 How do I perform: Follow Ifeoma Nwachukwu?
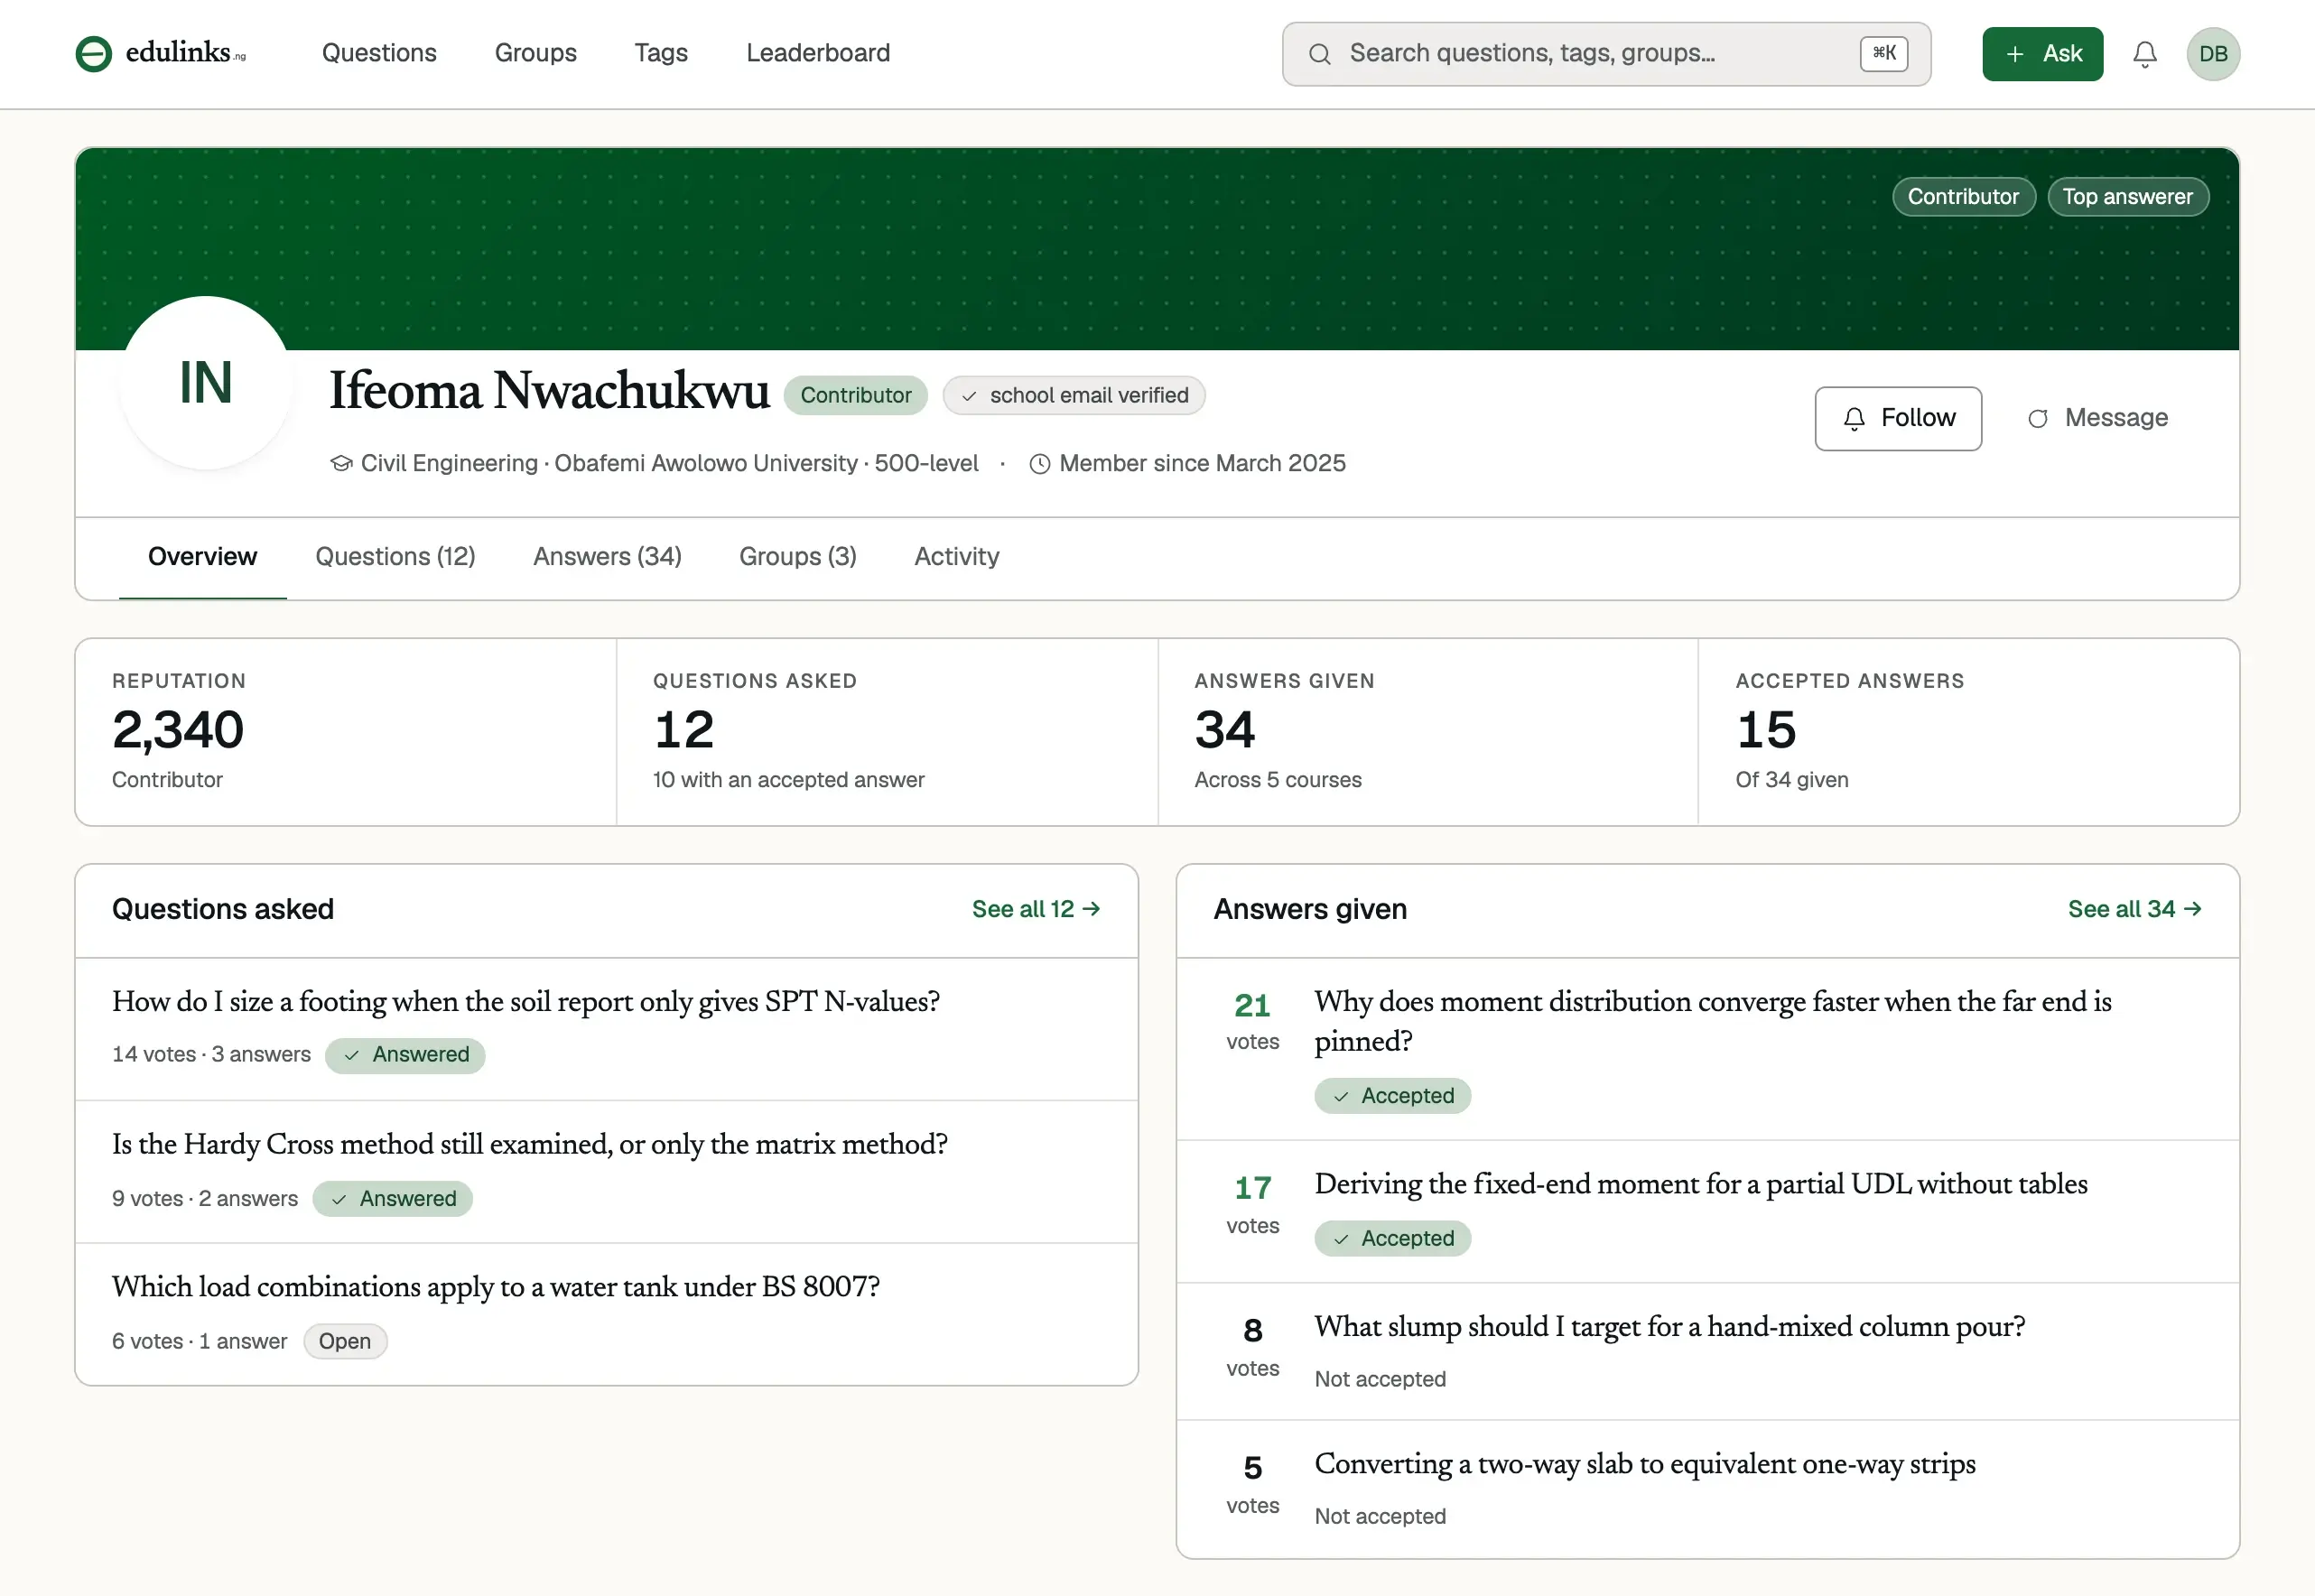tap(1898, 418)
